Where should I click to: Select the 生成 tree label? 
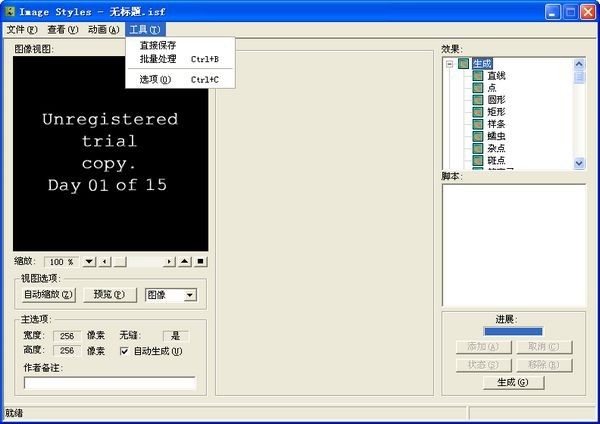coord(482,64)
